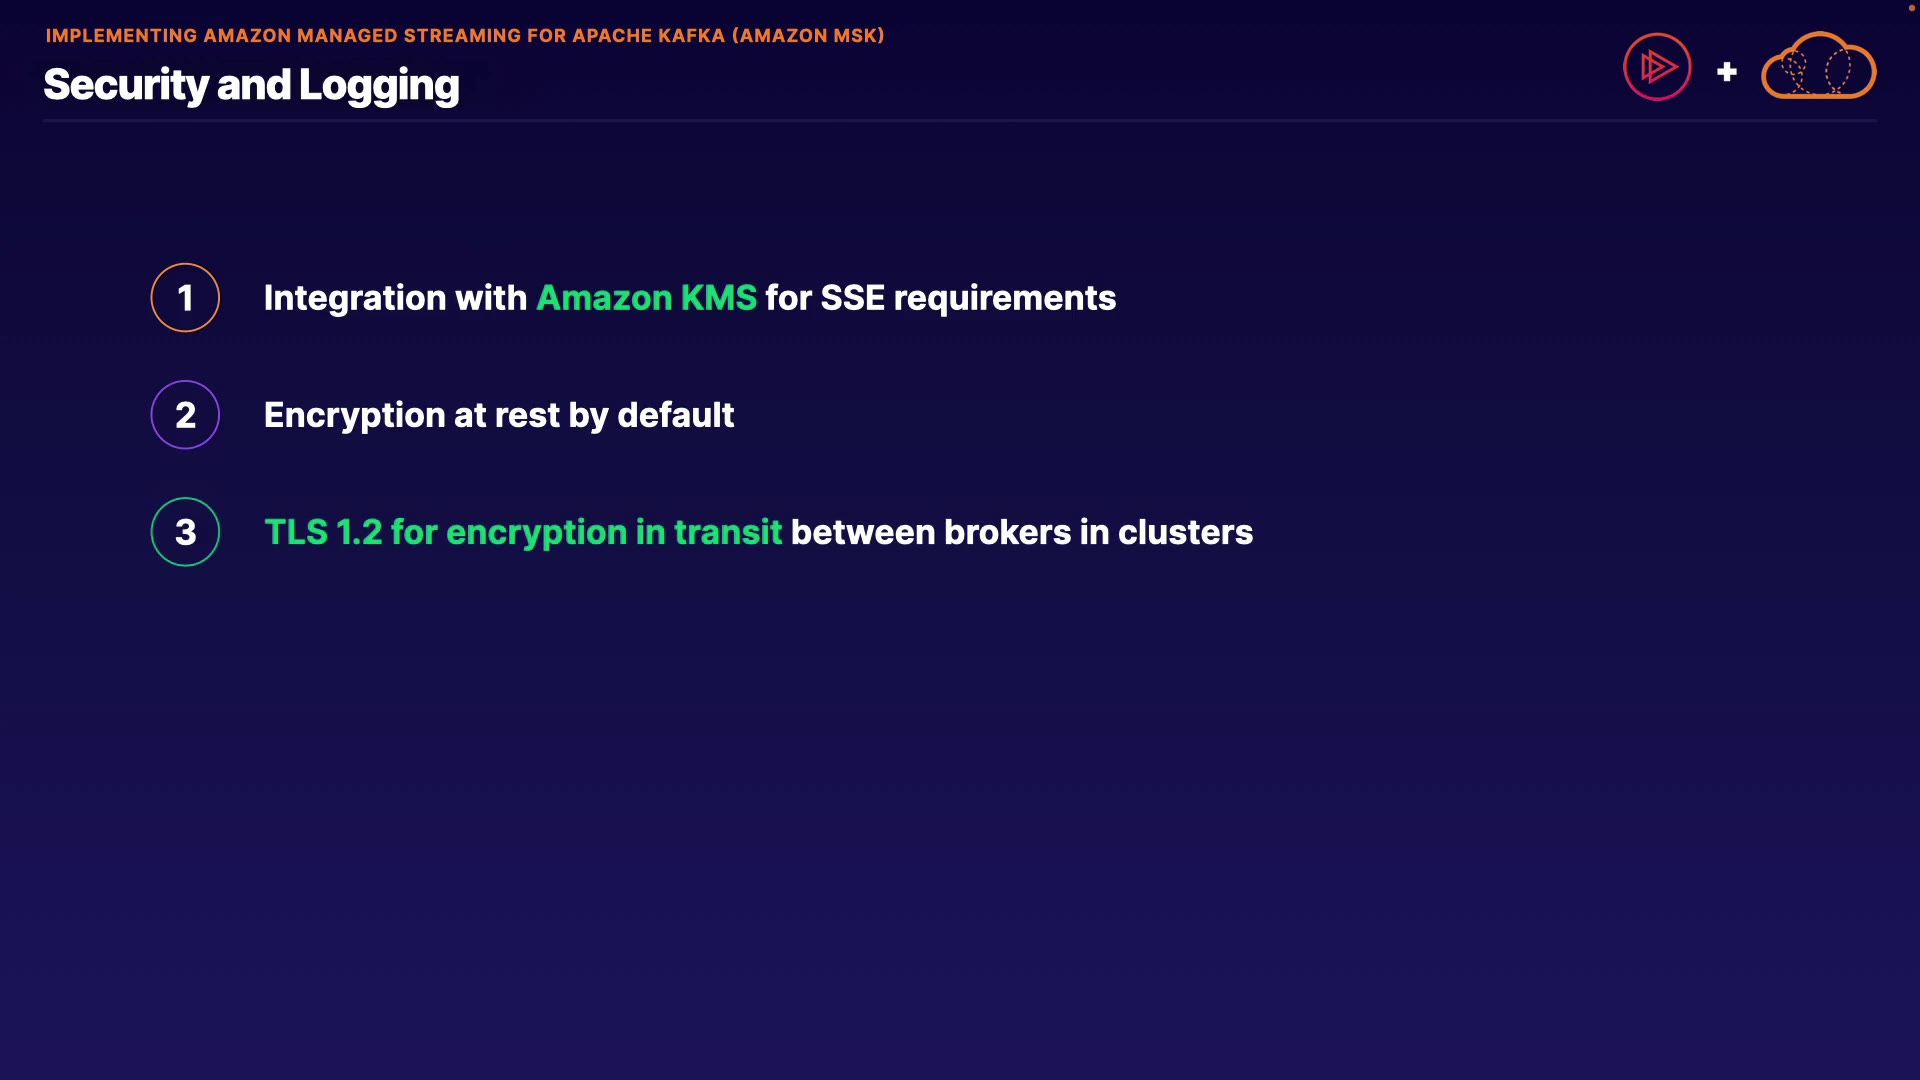The image size is (1920, 1080).
Task: Select the orange number 1 circle
Action: pos(185,298)
